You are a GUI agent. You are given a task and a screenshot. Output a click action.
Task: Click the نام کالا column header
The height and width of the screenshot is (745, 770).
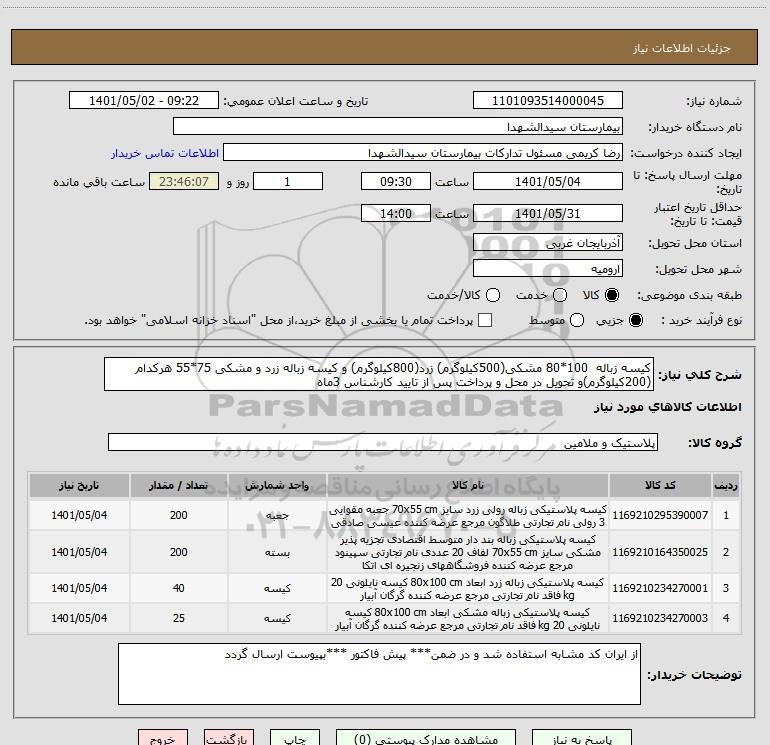[466, 485]
